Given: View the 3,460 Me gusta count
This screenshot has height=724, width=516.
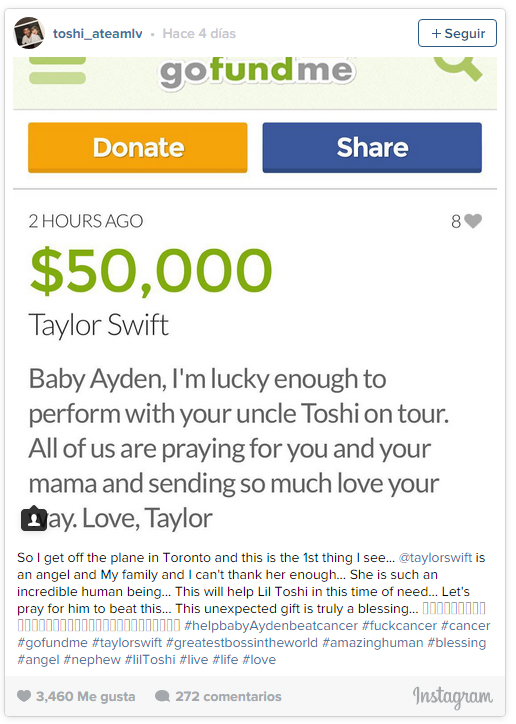Looking at the screenshot, I should click(85, 696).
